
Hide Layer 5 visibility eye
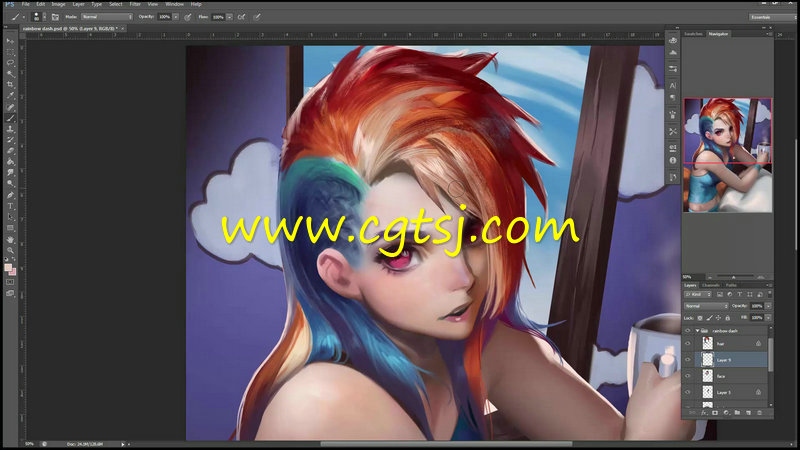[x=688, y=392]
